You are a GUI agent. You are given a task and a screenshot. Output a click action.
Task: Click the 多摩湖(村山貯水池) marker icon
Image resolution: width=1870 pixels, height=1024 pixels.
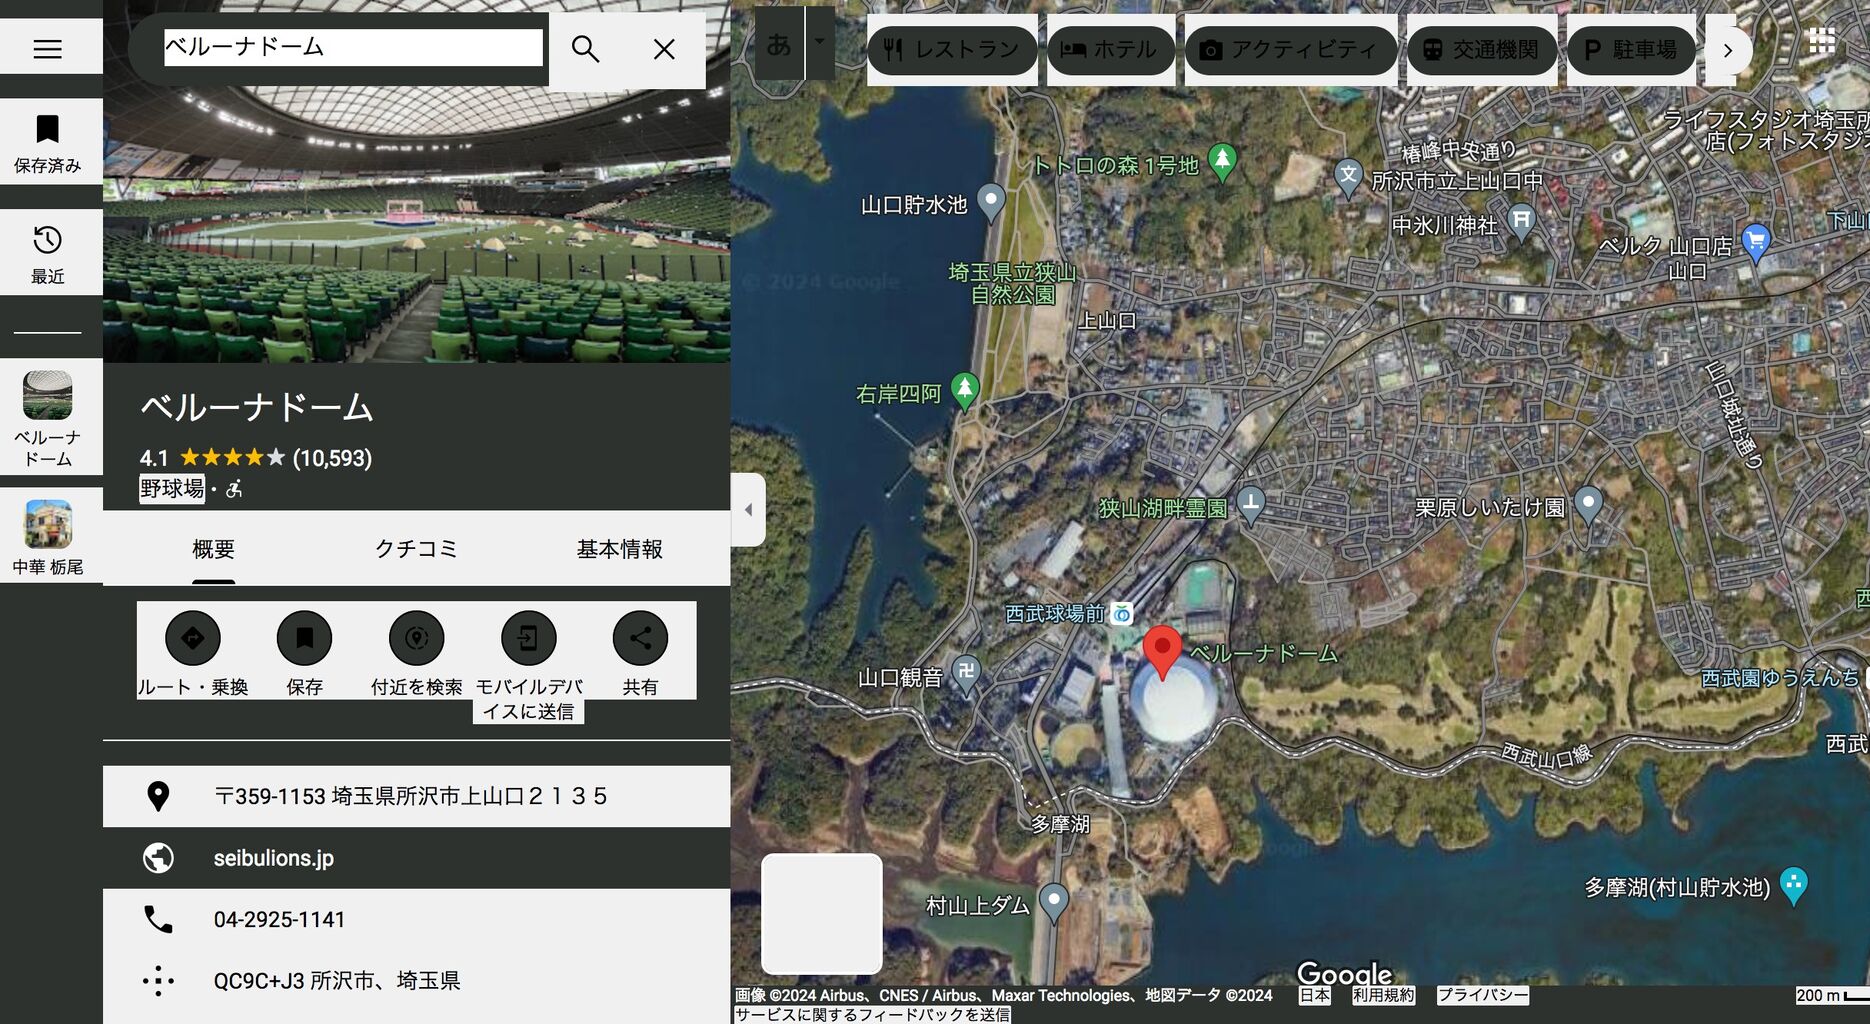point(1794,886)
